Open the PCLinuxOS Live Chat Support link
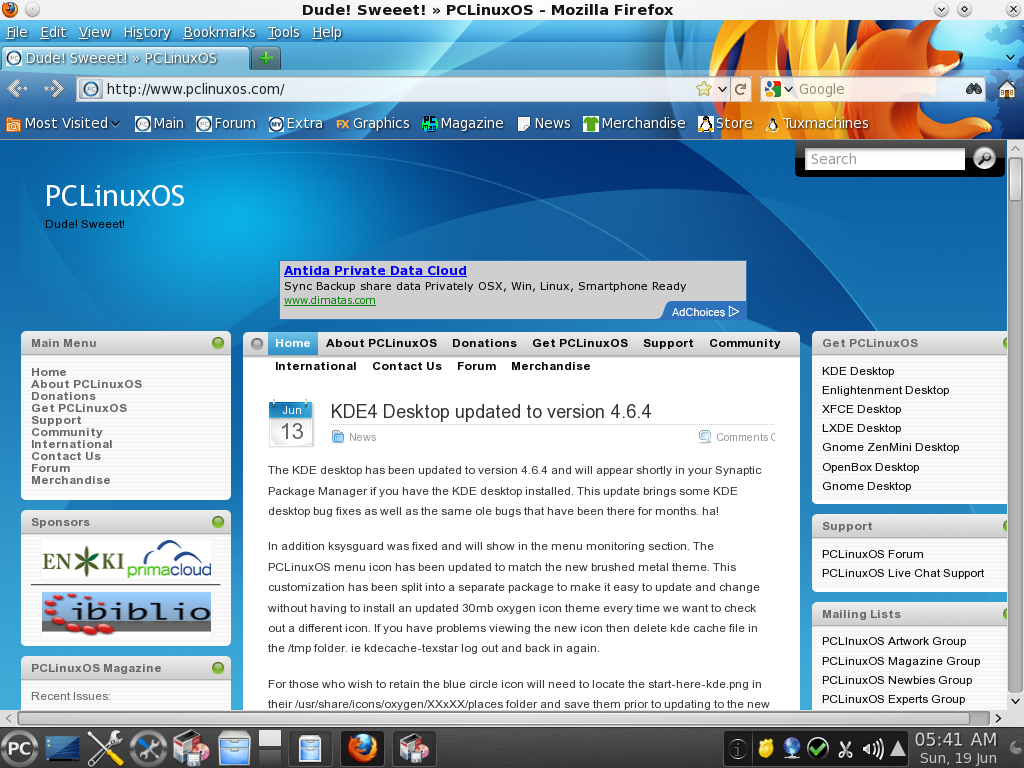The width and height of the screenshot is (1024, 768). [x=903, y=573]
